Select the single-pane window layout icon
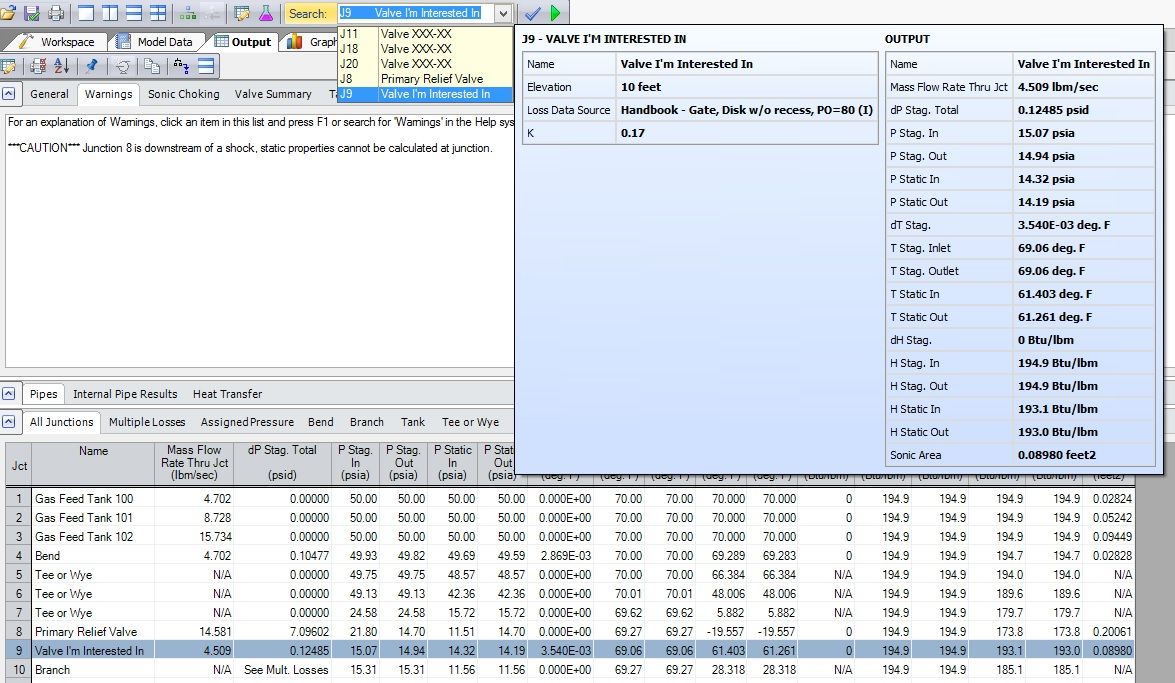The height and width of the screenshot is (683, 1175). [84, 13]
